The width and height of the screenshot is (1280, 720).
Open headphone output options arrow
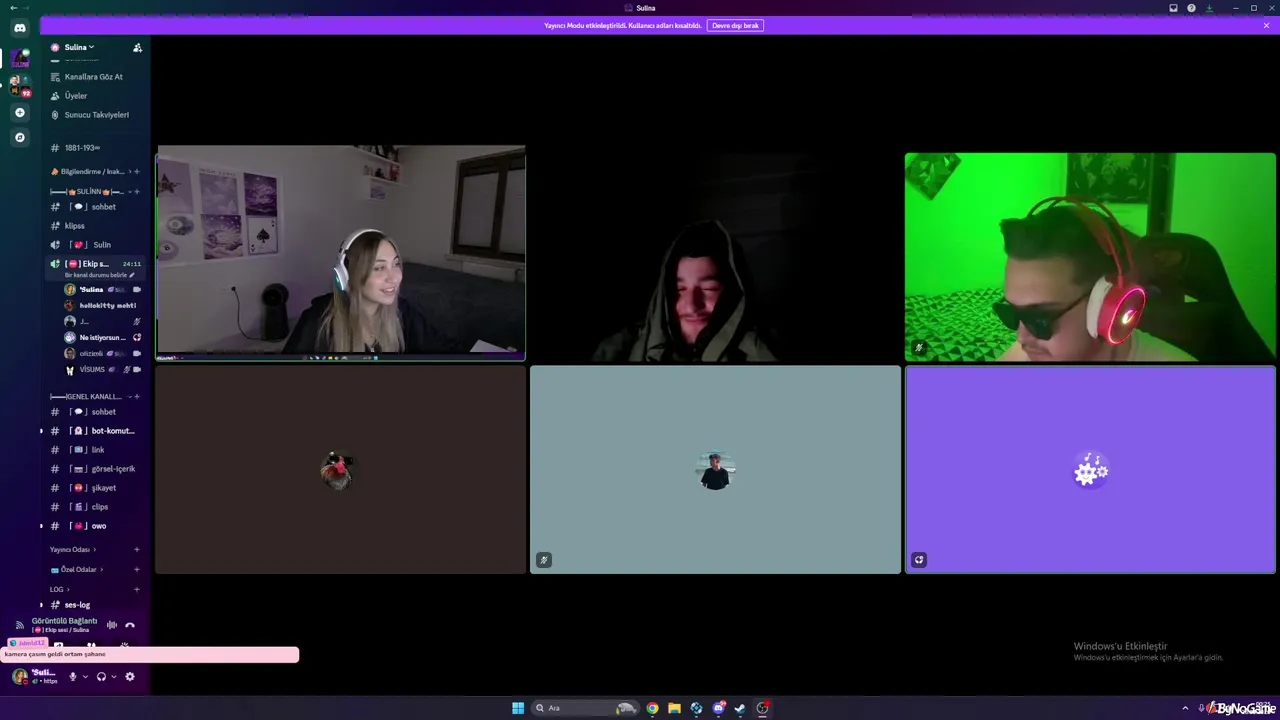pos(113,677)
